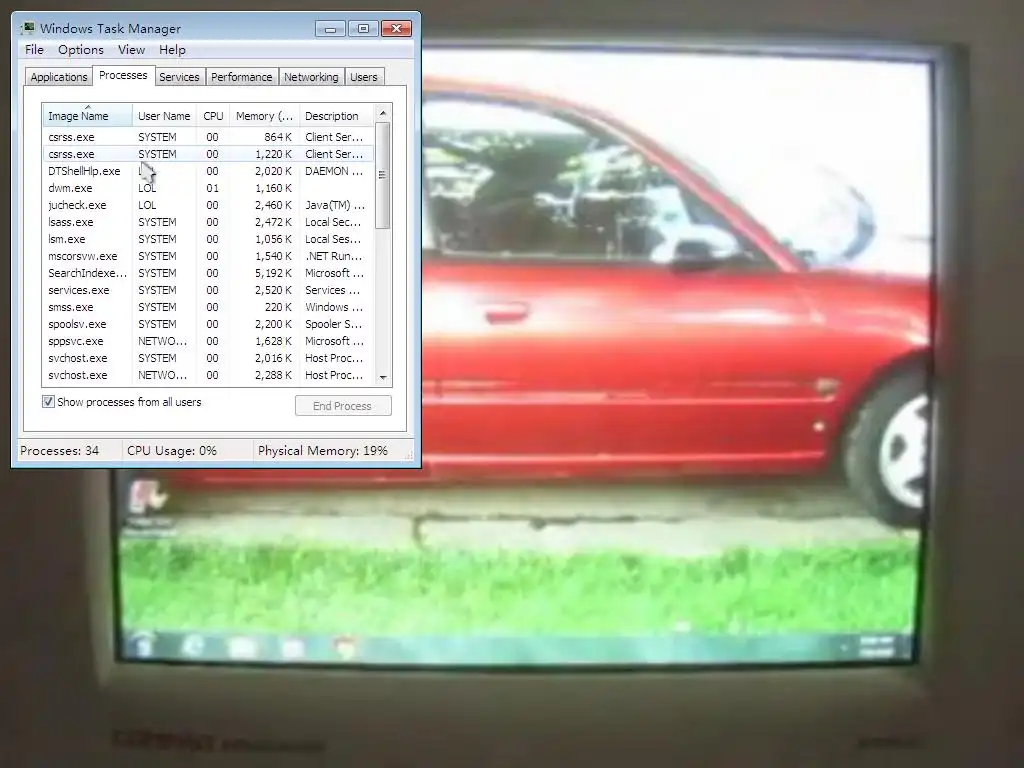
Task: Select the jucheck.exe process
Action: pyautogui.click(x=208, y=205)
